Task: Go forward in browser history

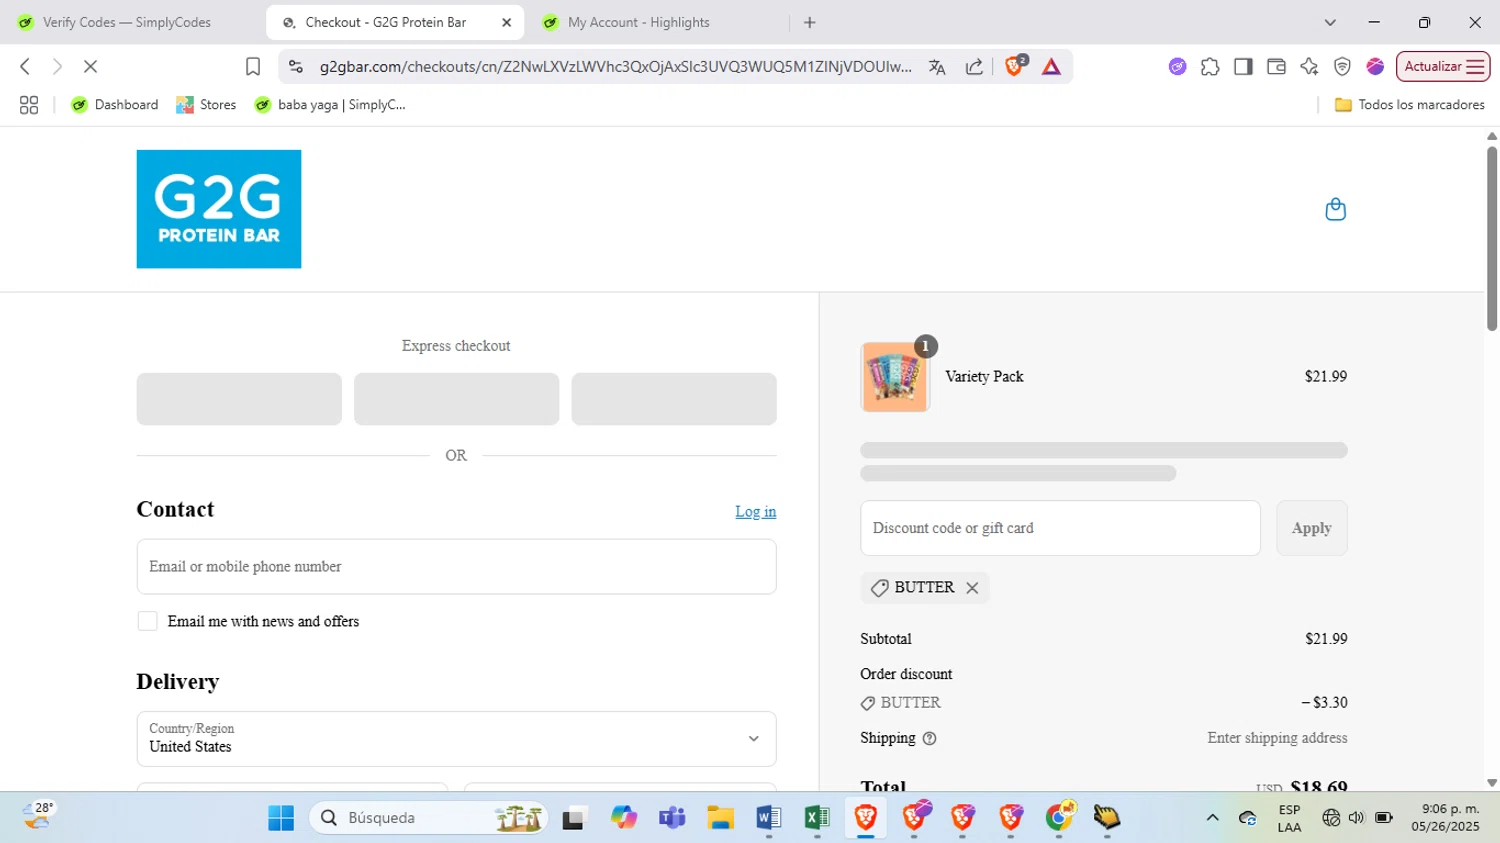Action: [57, 67]
